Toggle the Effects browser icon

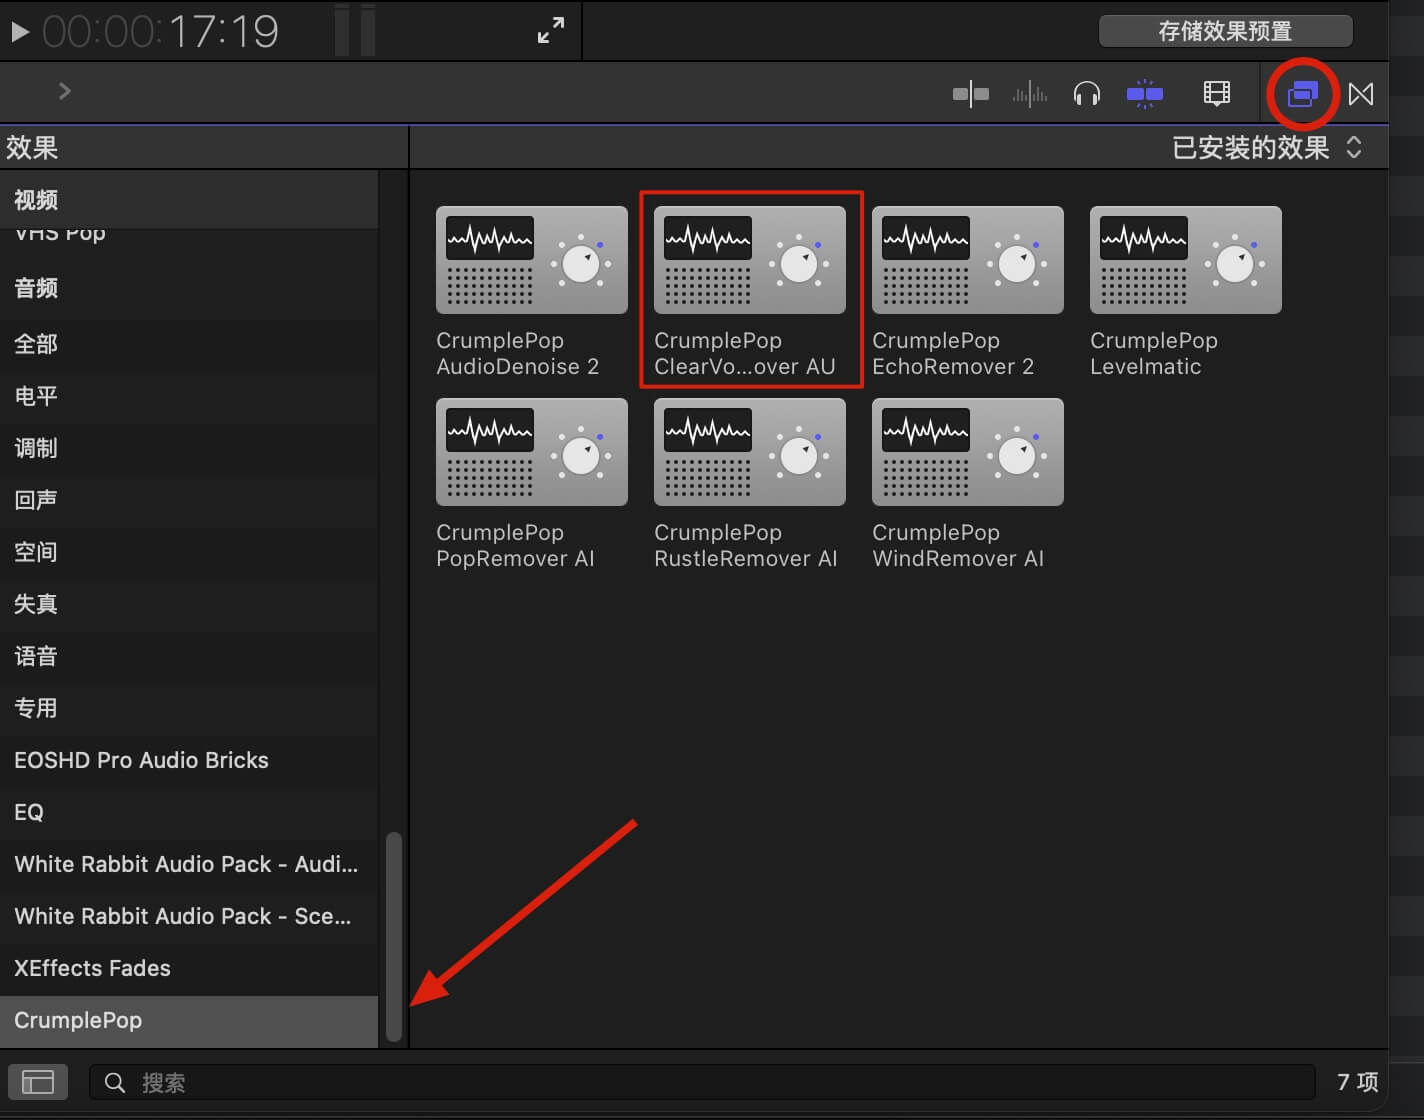(1302, 94)
